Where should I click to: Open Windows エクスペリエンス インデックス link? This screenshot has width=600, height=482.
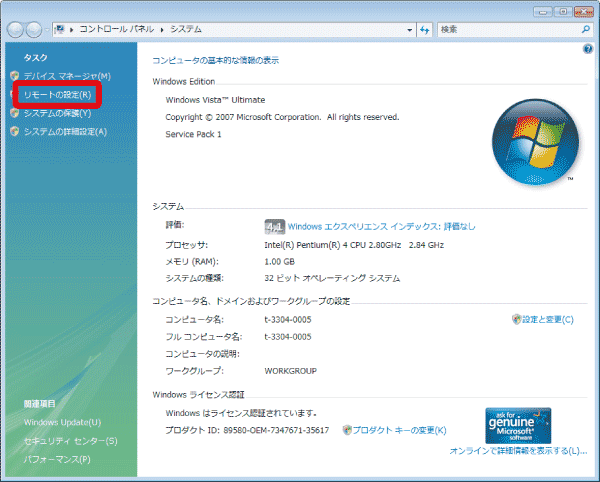pos(382,226)
